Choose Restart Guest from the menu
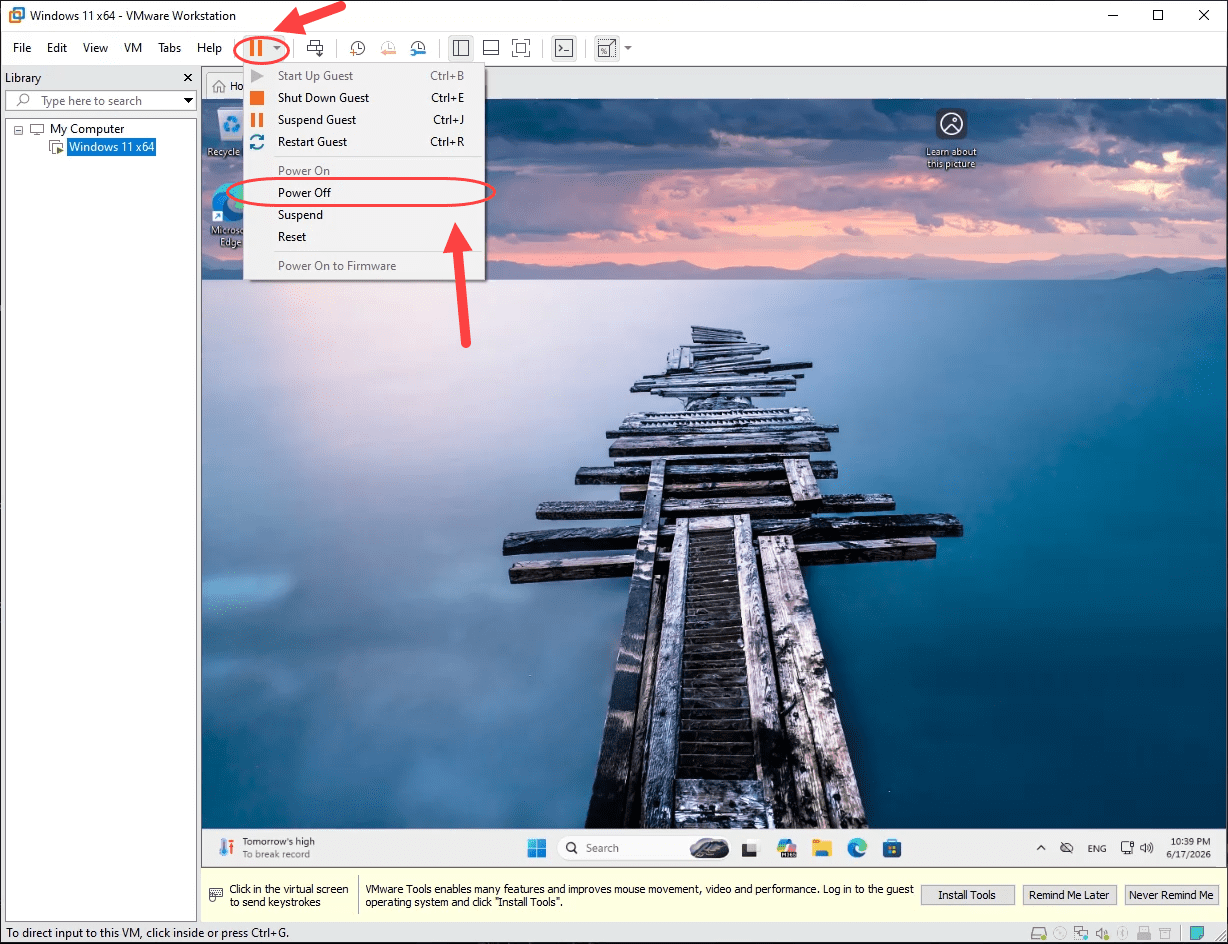Image resolution: width=1228 pixels, height=944 pixels. 364,142
